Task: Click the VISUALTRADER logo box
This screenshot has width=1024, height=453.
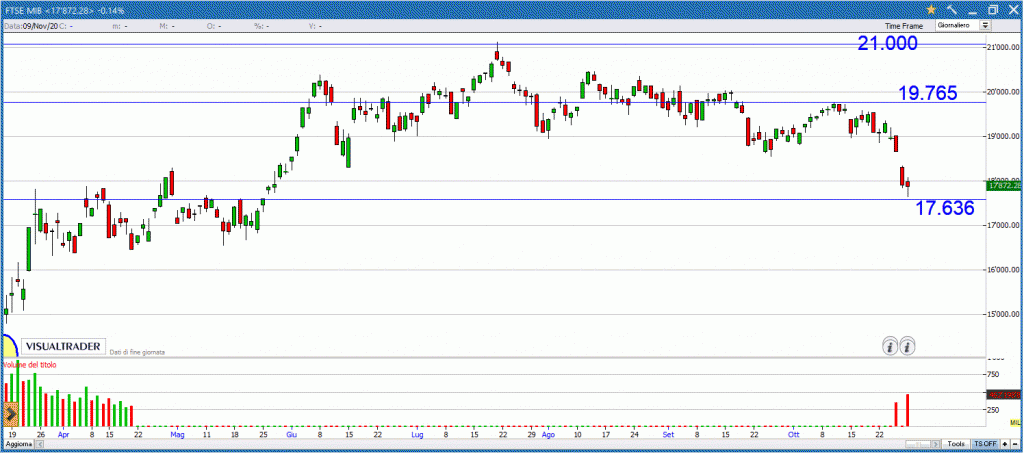Action: tap(63, 346)
